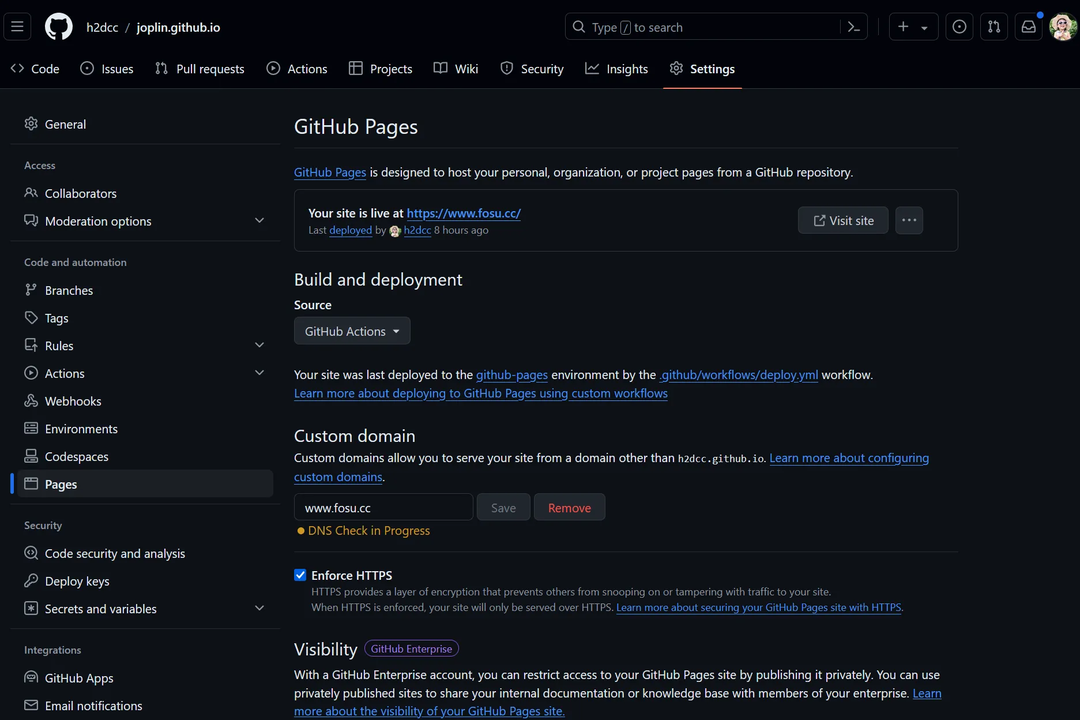Open the GitHub Actions source dropdown
Screen dimensions: 1080x720
pos(352,331)
